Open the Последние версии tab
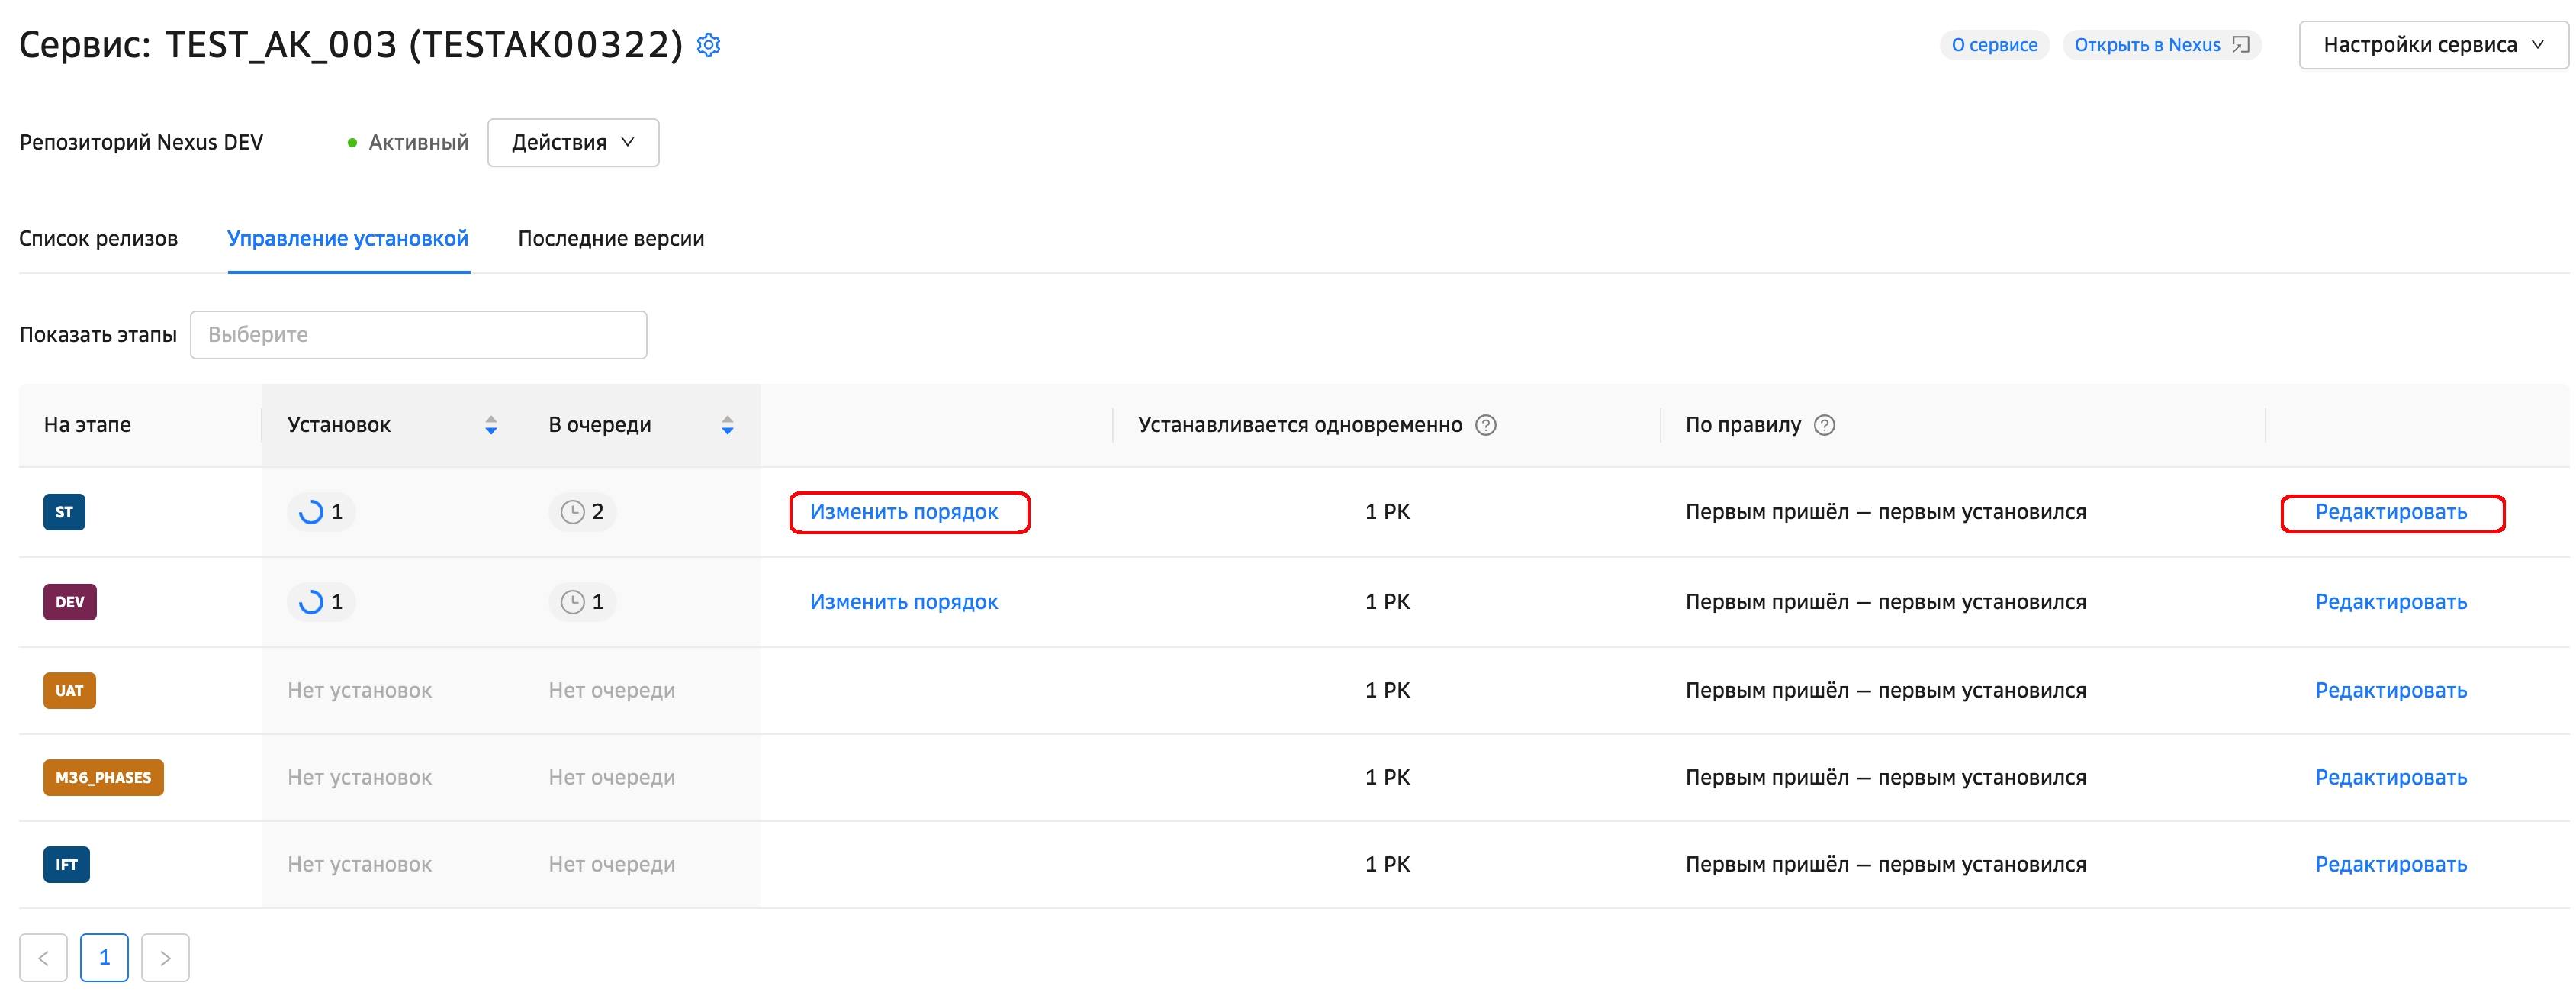 click(610, 239)
